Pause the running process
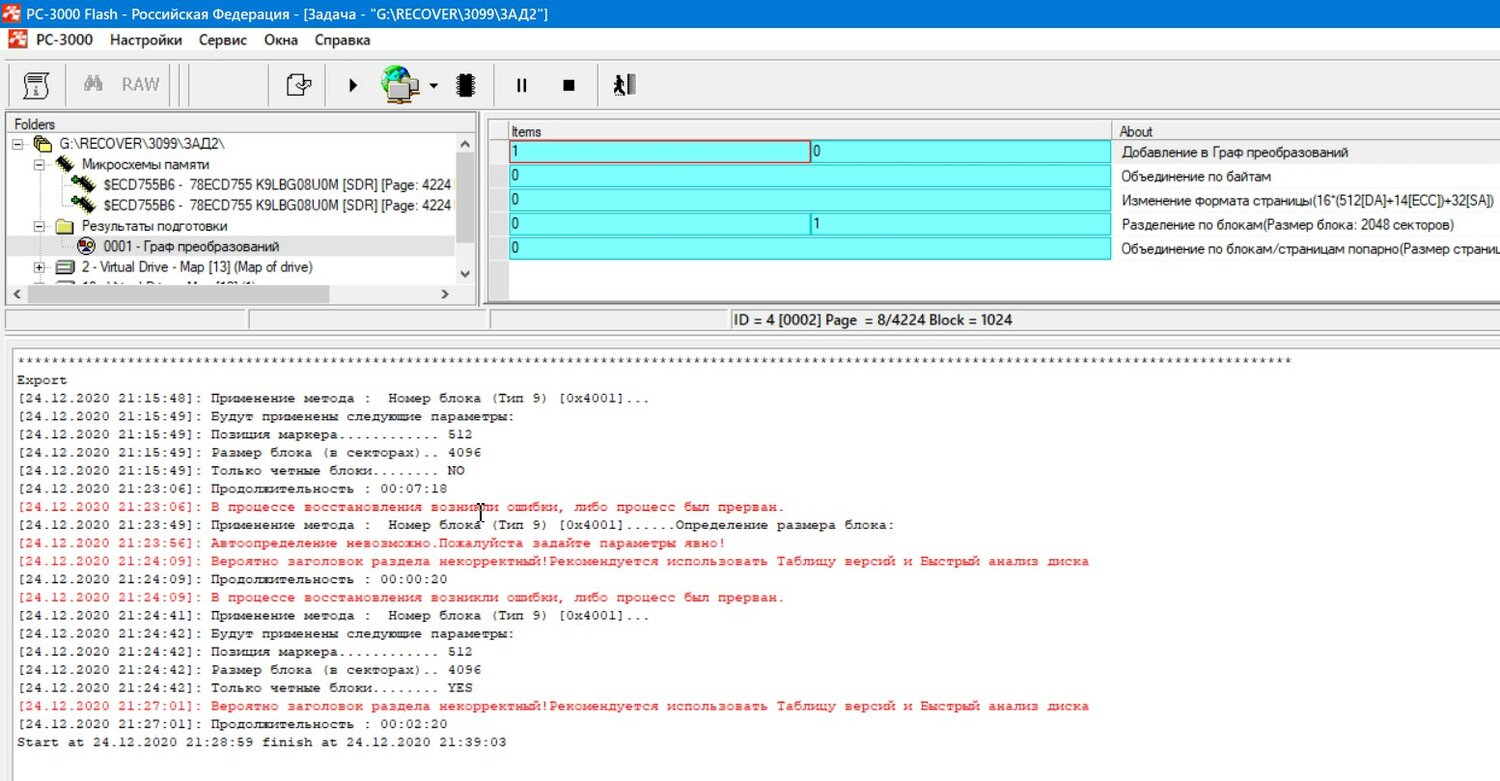This screenshot has width=1500, height=781. (521, 86)
